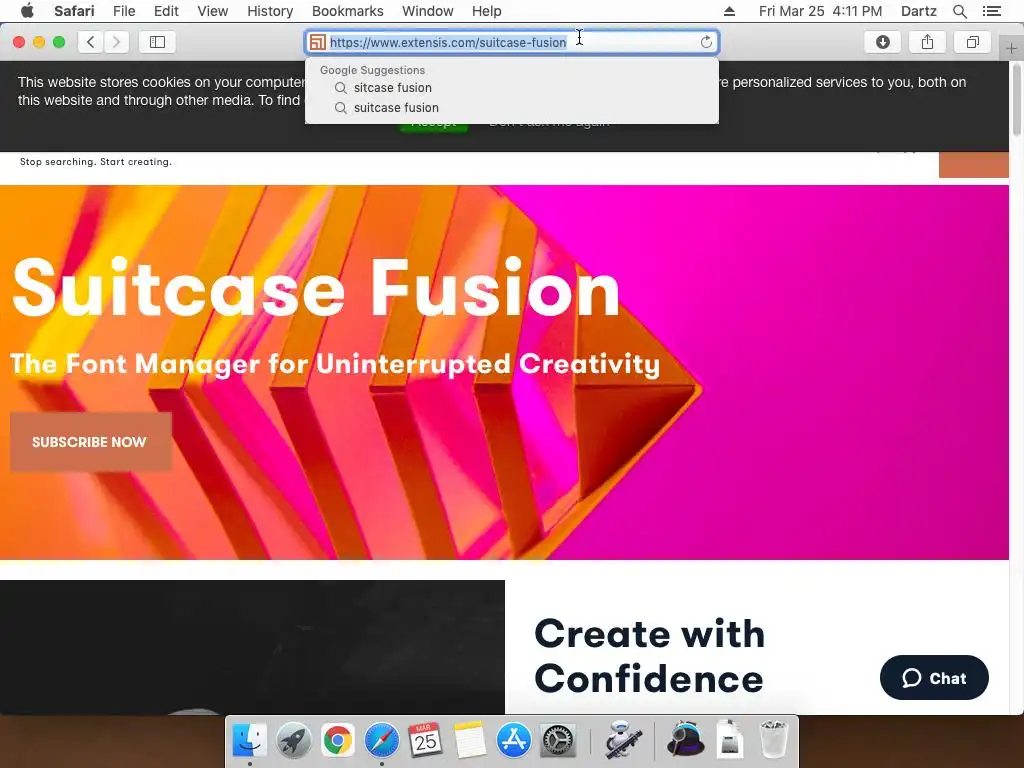Click the Safari compass icon in Dock
Viewport: 1024px width, 768px height.
coord(381,740)
